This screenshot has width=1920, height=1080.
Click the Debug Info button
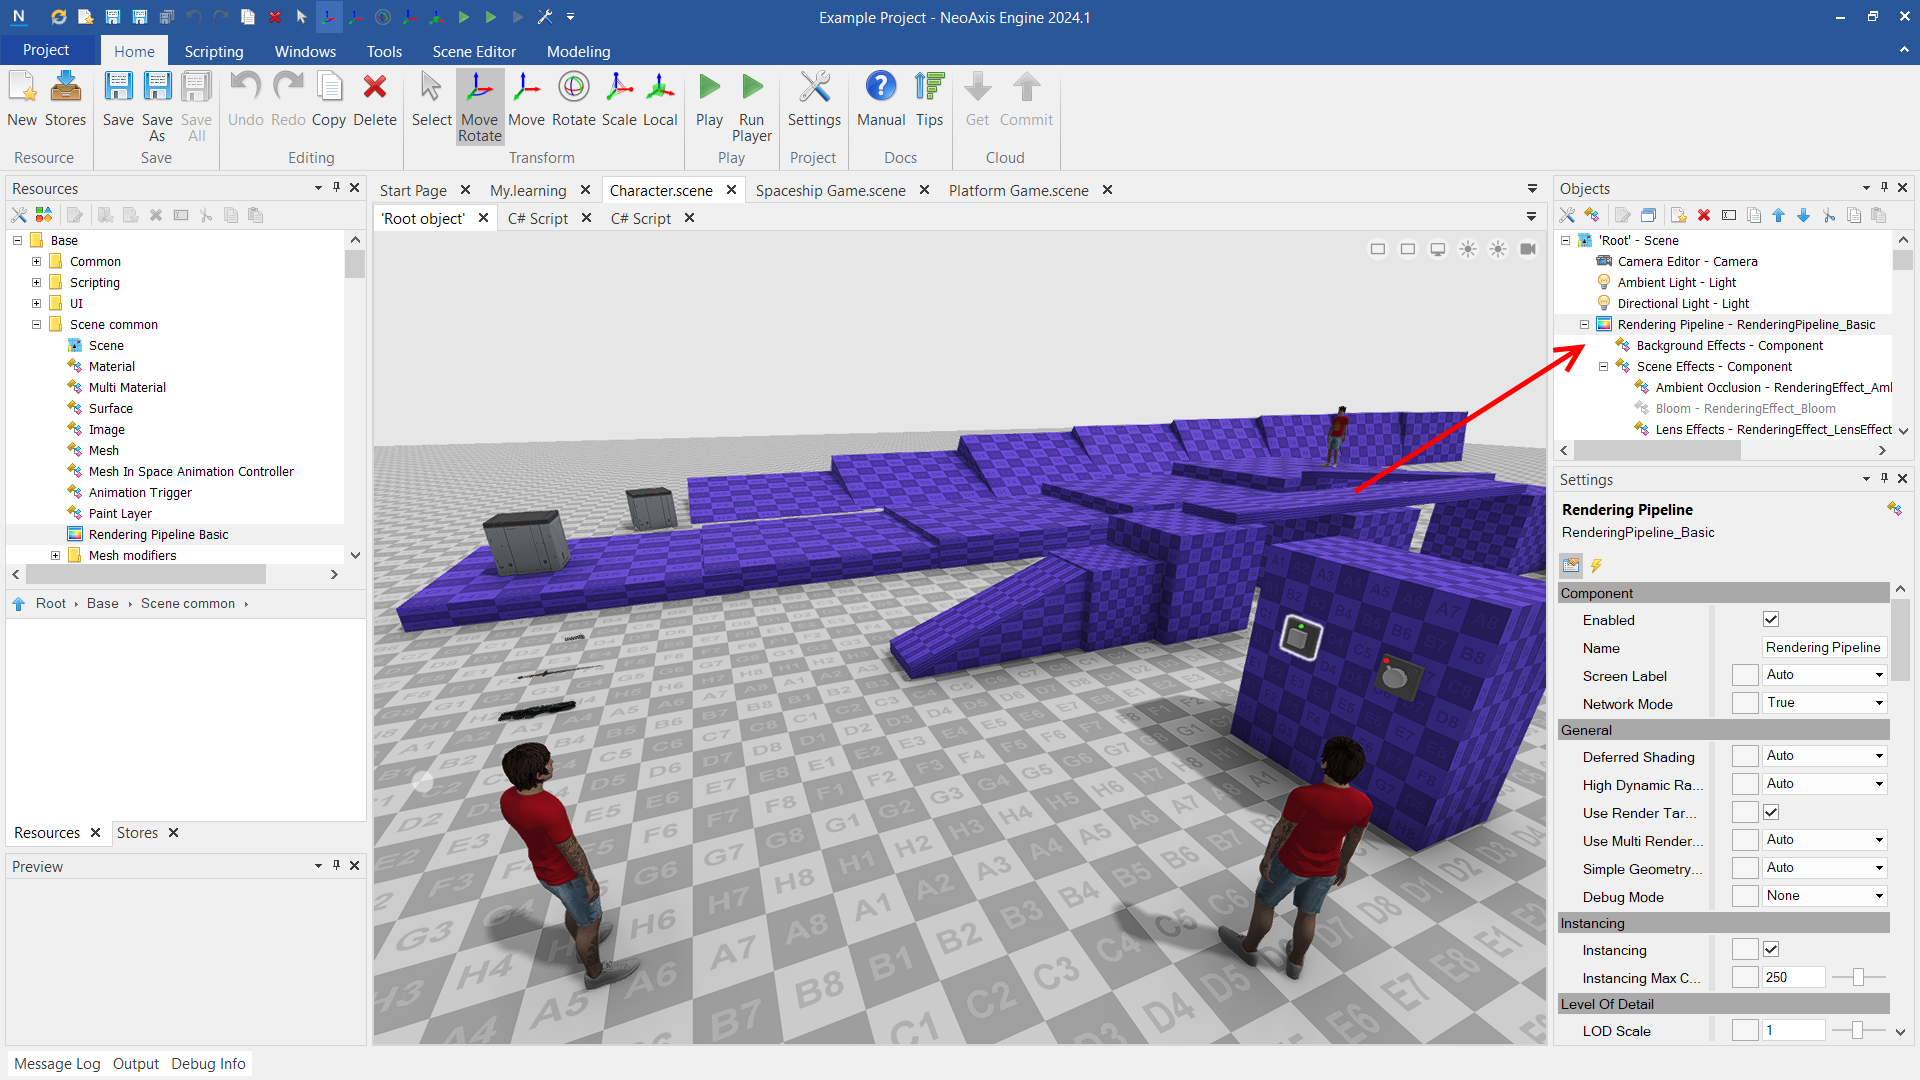tap(208, 1064)
